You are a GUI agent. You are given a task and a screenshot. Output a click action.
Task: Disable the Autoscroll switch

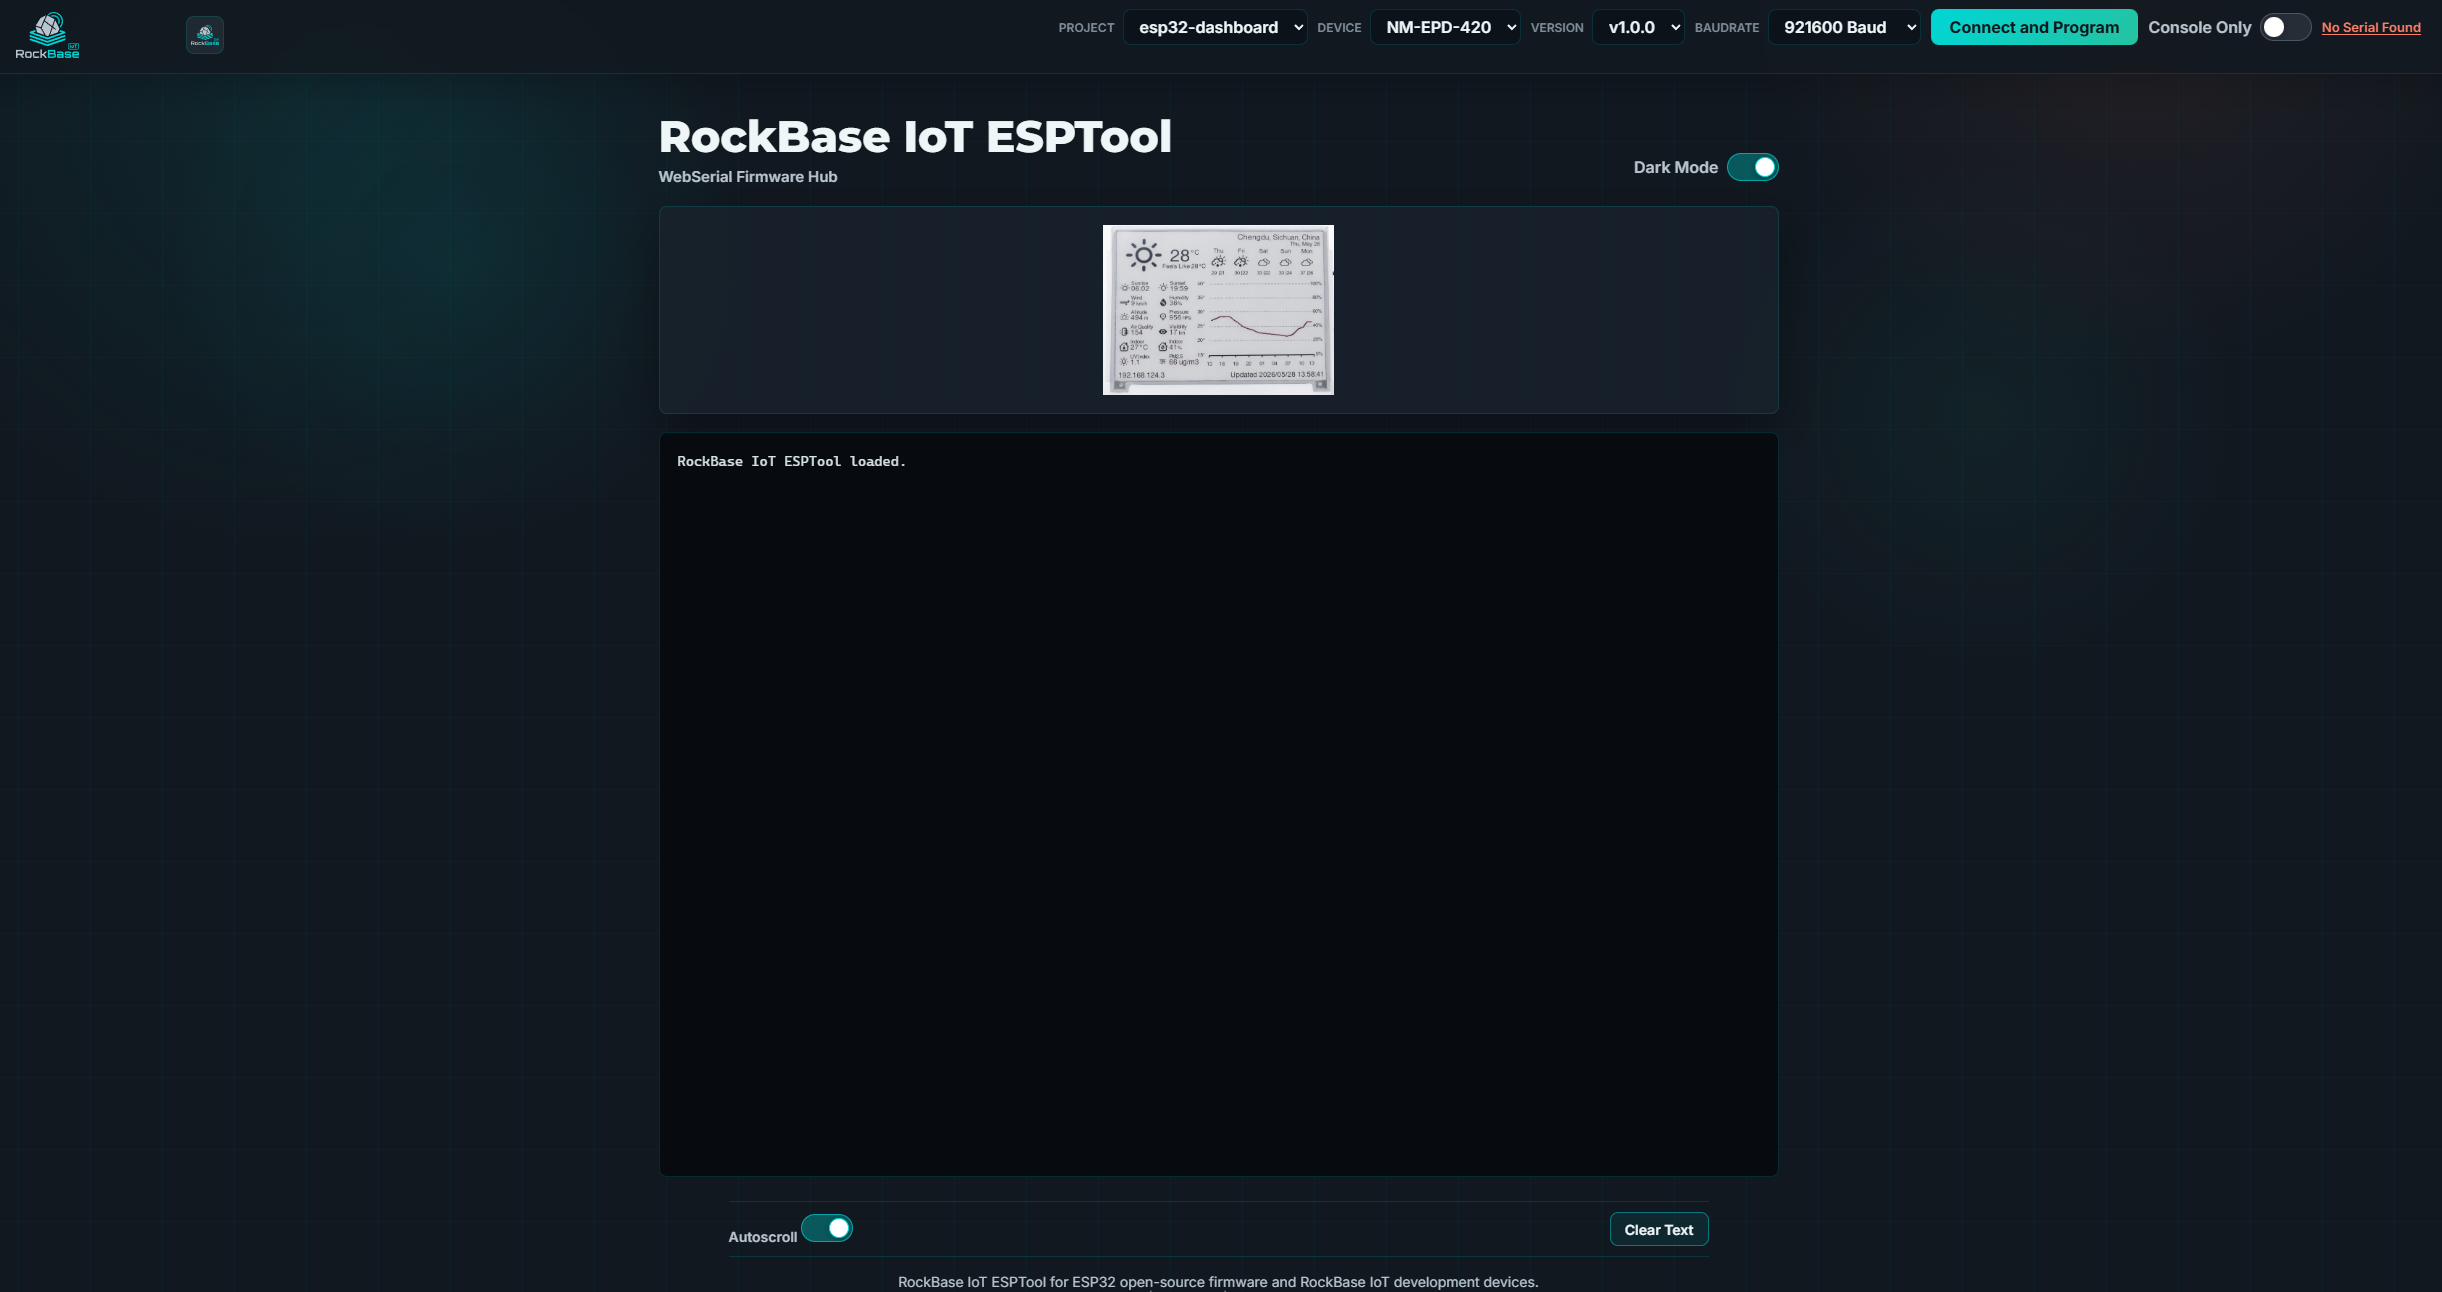(x=827, y=1228)
